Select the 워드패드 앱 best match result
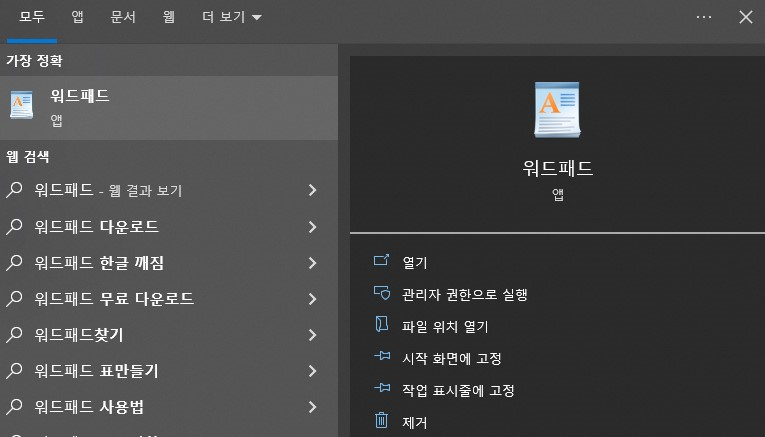The width and height of the screenshot is (765, 437). [x=169, y=108]
